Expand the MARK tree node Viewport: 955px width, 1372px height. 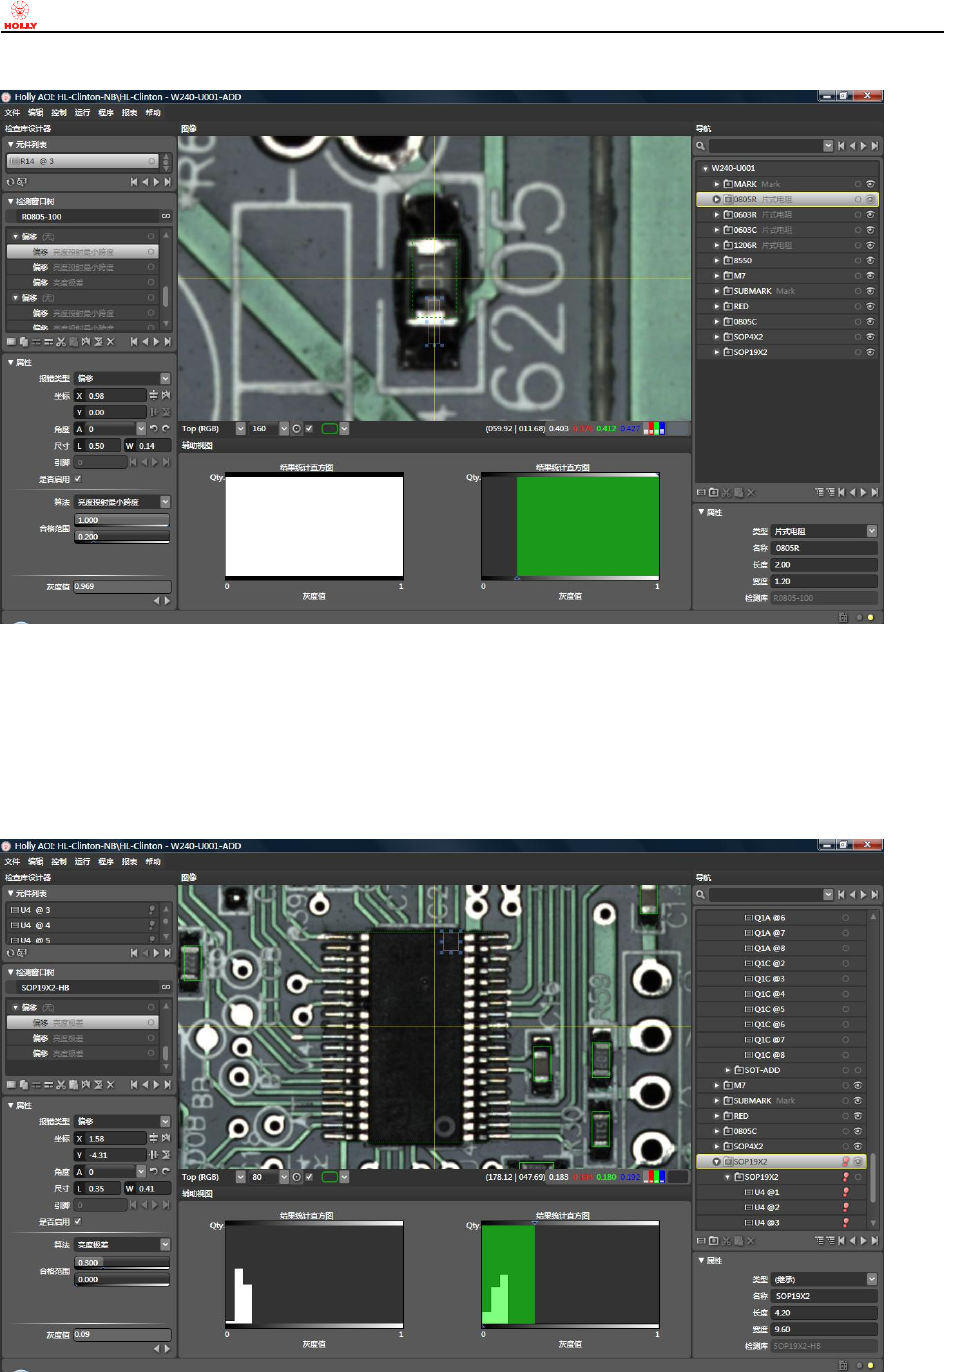point(716,184)
